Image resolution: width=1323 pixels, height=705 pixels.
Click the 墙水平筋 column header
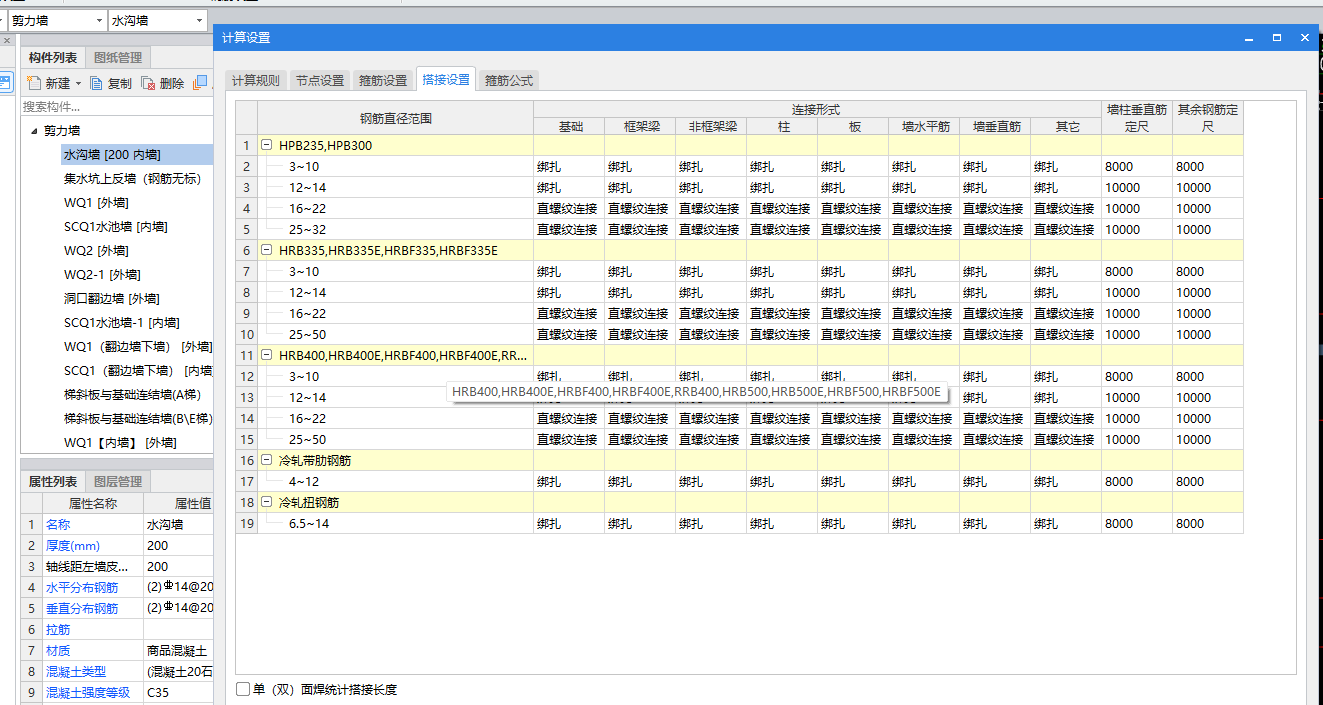[x=924, y=127]
